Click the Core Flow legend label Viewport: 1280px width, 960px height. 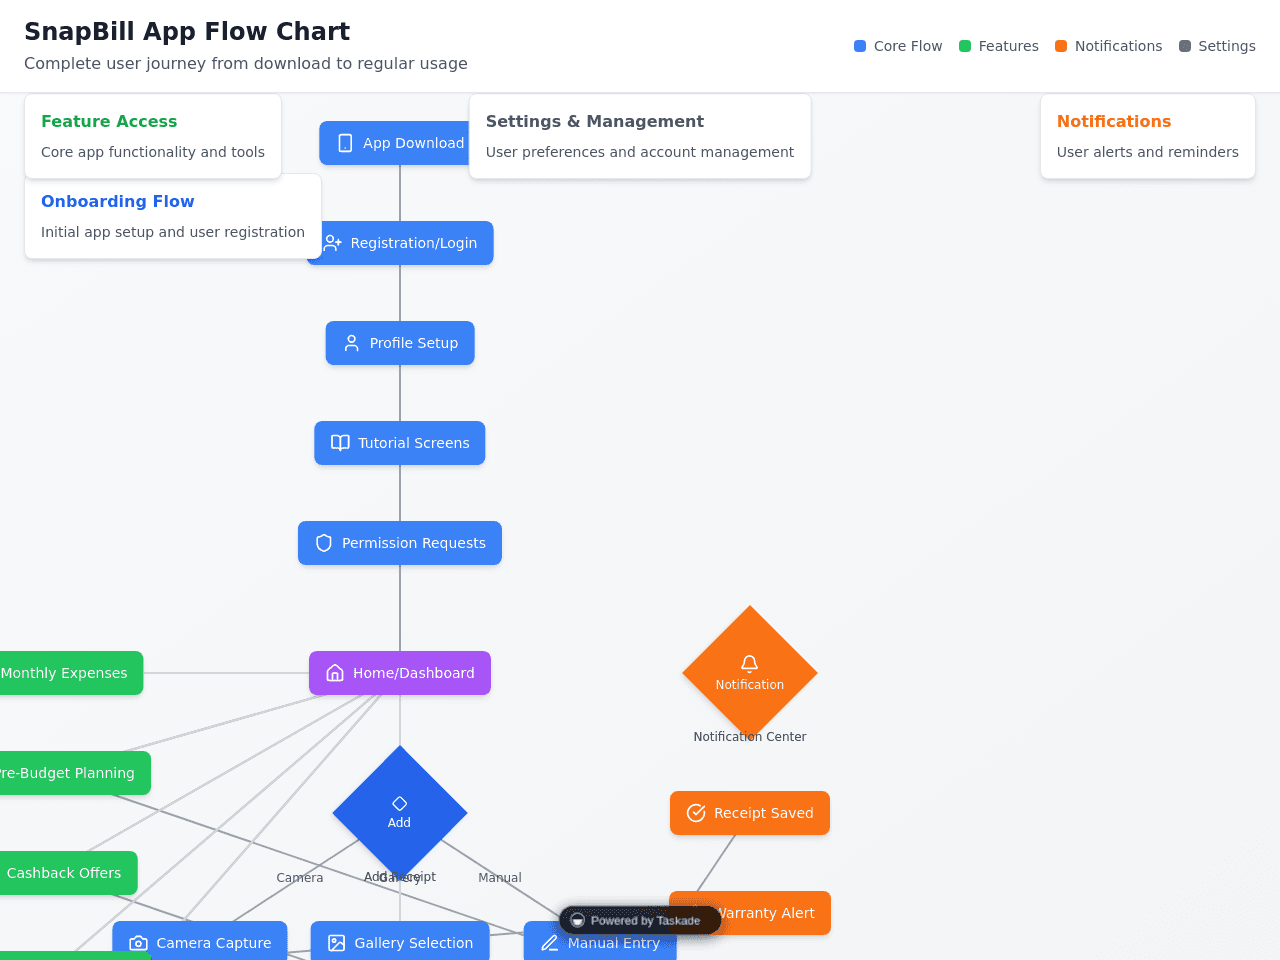coord(908,46)
